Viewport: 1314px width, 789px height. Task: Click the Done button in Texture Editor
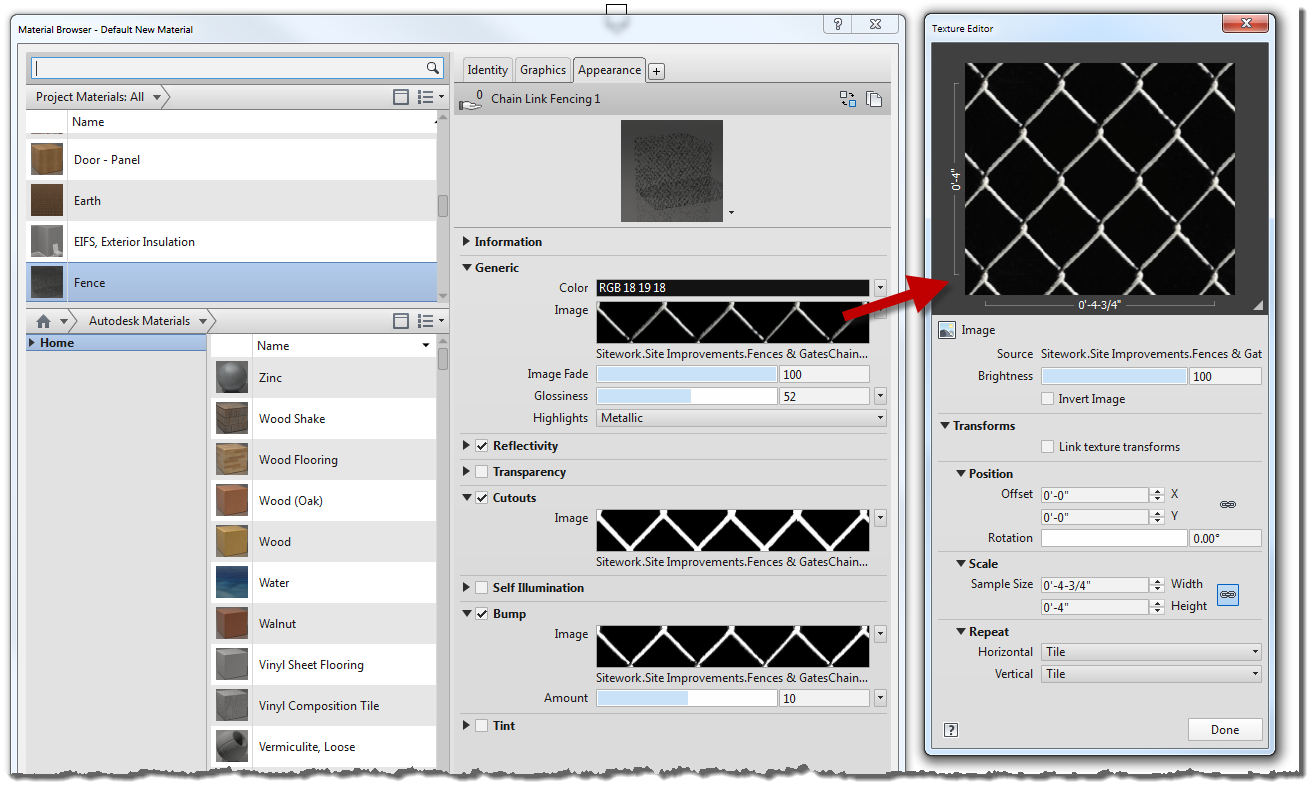tap(1225, 729)
